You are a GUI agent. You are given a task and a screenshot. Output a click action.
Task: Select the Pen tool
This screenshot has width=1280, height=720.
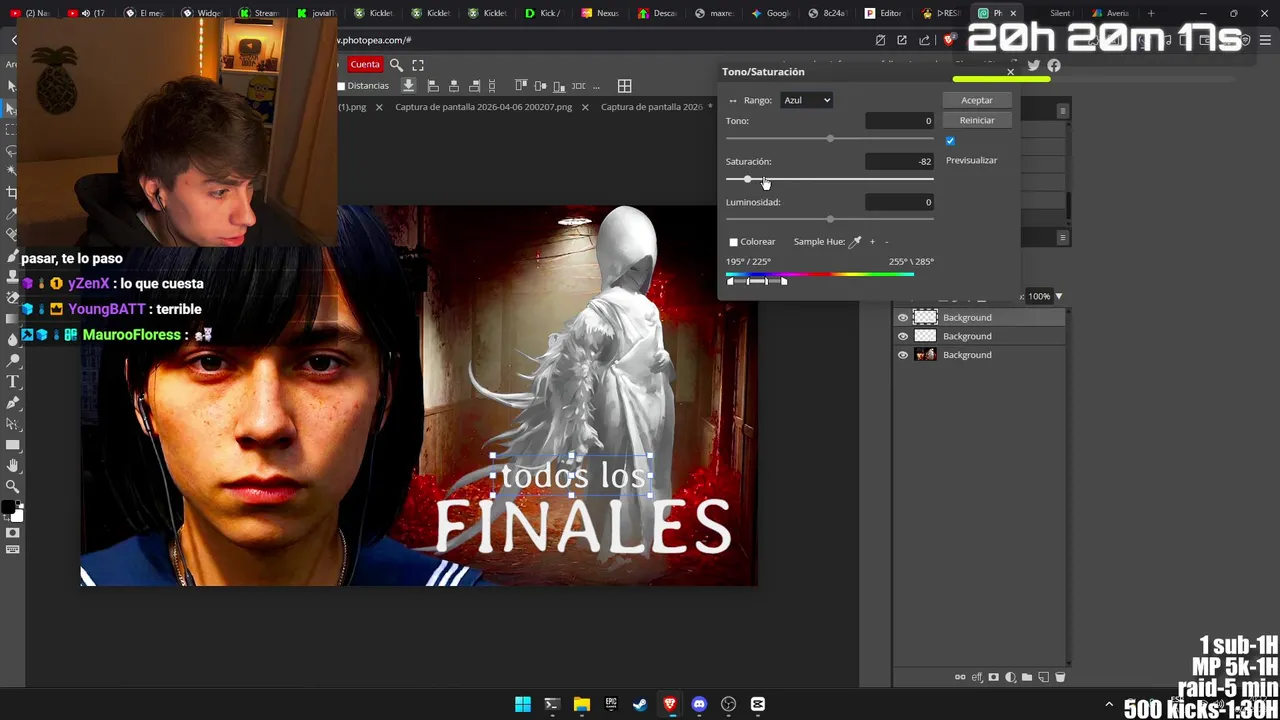coord(12,403)
